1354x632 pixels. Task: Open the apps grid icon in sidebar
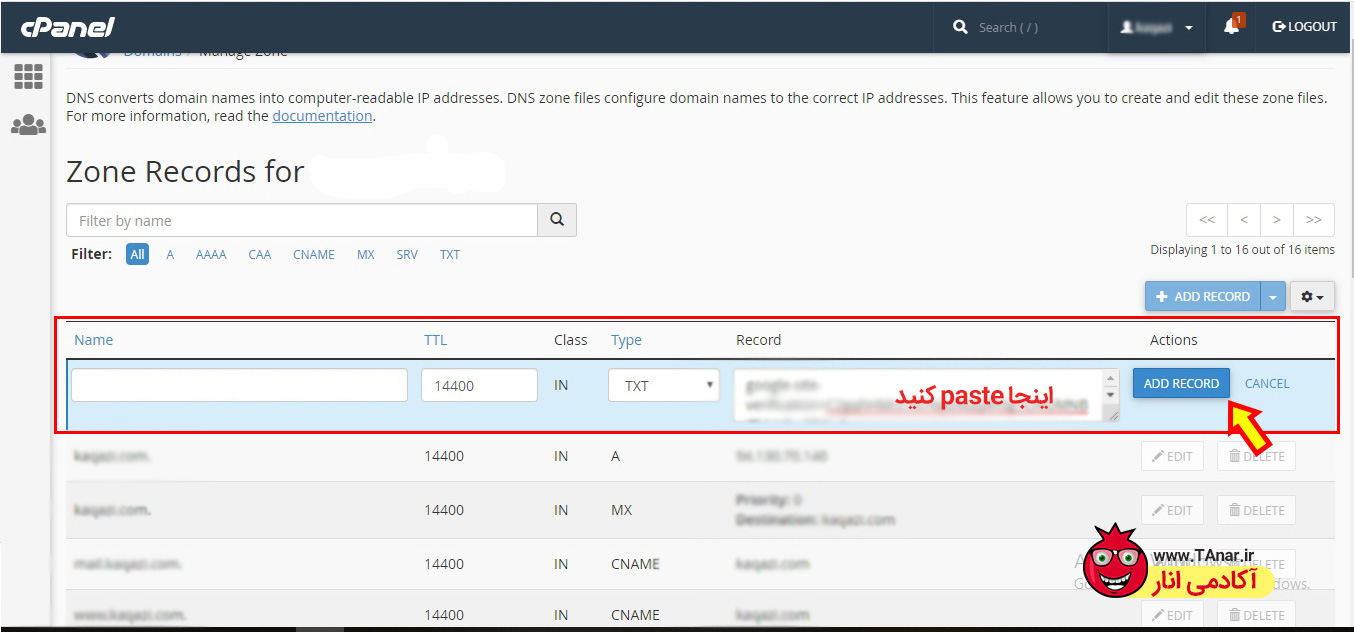click(28, 76)
